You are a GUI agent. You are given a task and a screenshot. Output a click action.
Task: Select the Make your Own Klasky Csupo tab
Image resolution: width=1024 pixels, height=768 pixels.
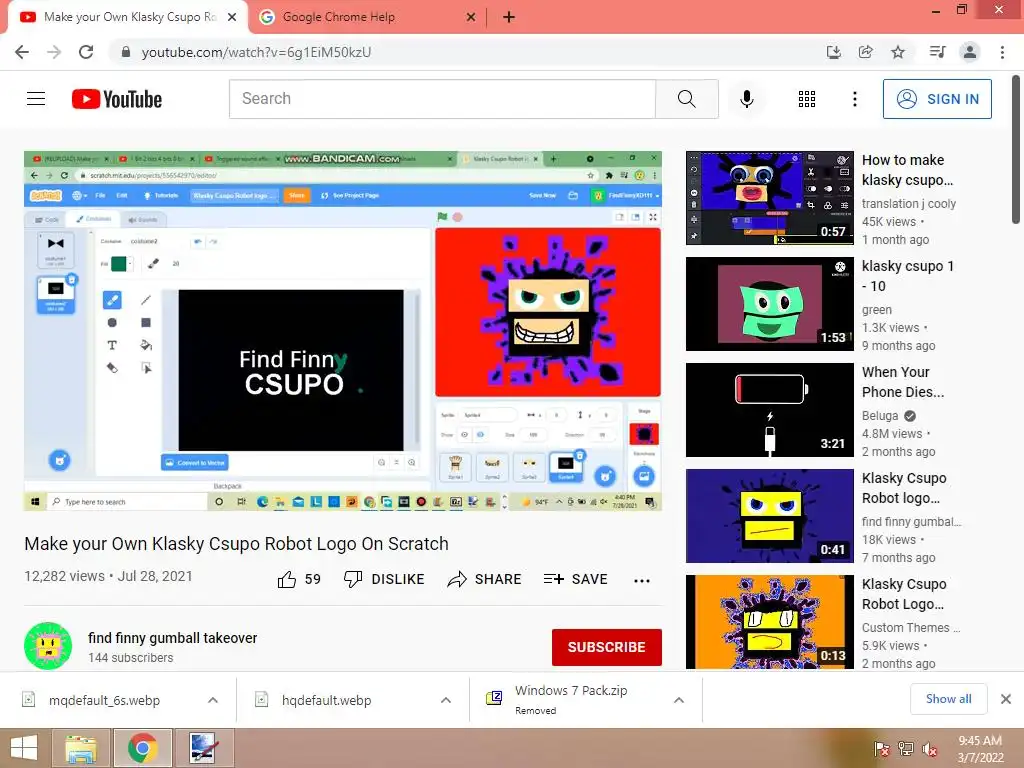click(x=127, y=17)
